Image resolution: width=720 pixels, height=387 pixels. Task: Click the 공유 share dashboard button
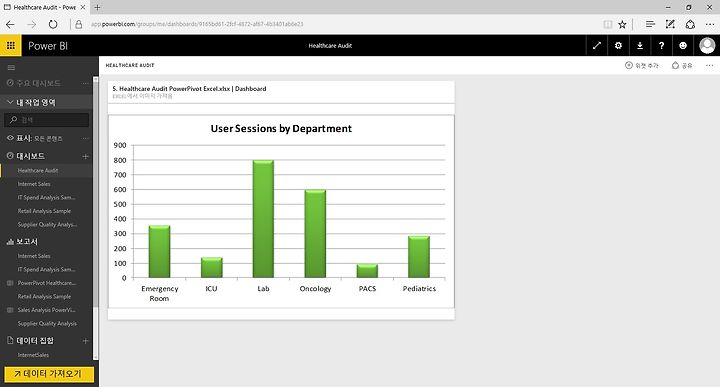pyautogui.click(x=682, y=66)
